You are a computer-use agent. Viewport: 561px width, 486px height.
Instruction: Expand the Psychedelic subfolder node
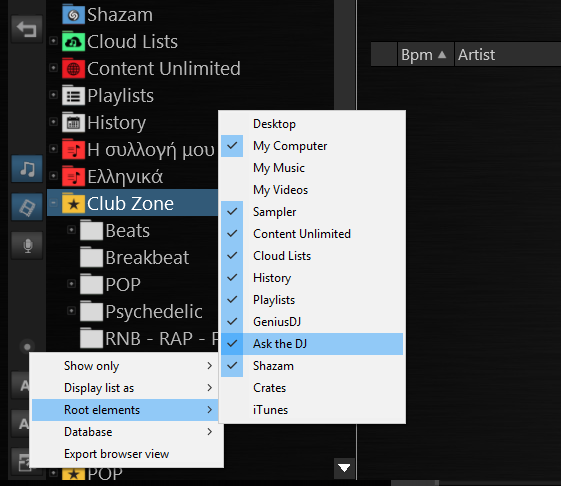point(72,311)
